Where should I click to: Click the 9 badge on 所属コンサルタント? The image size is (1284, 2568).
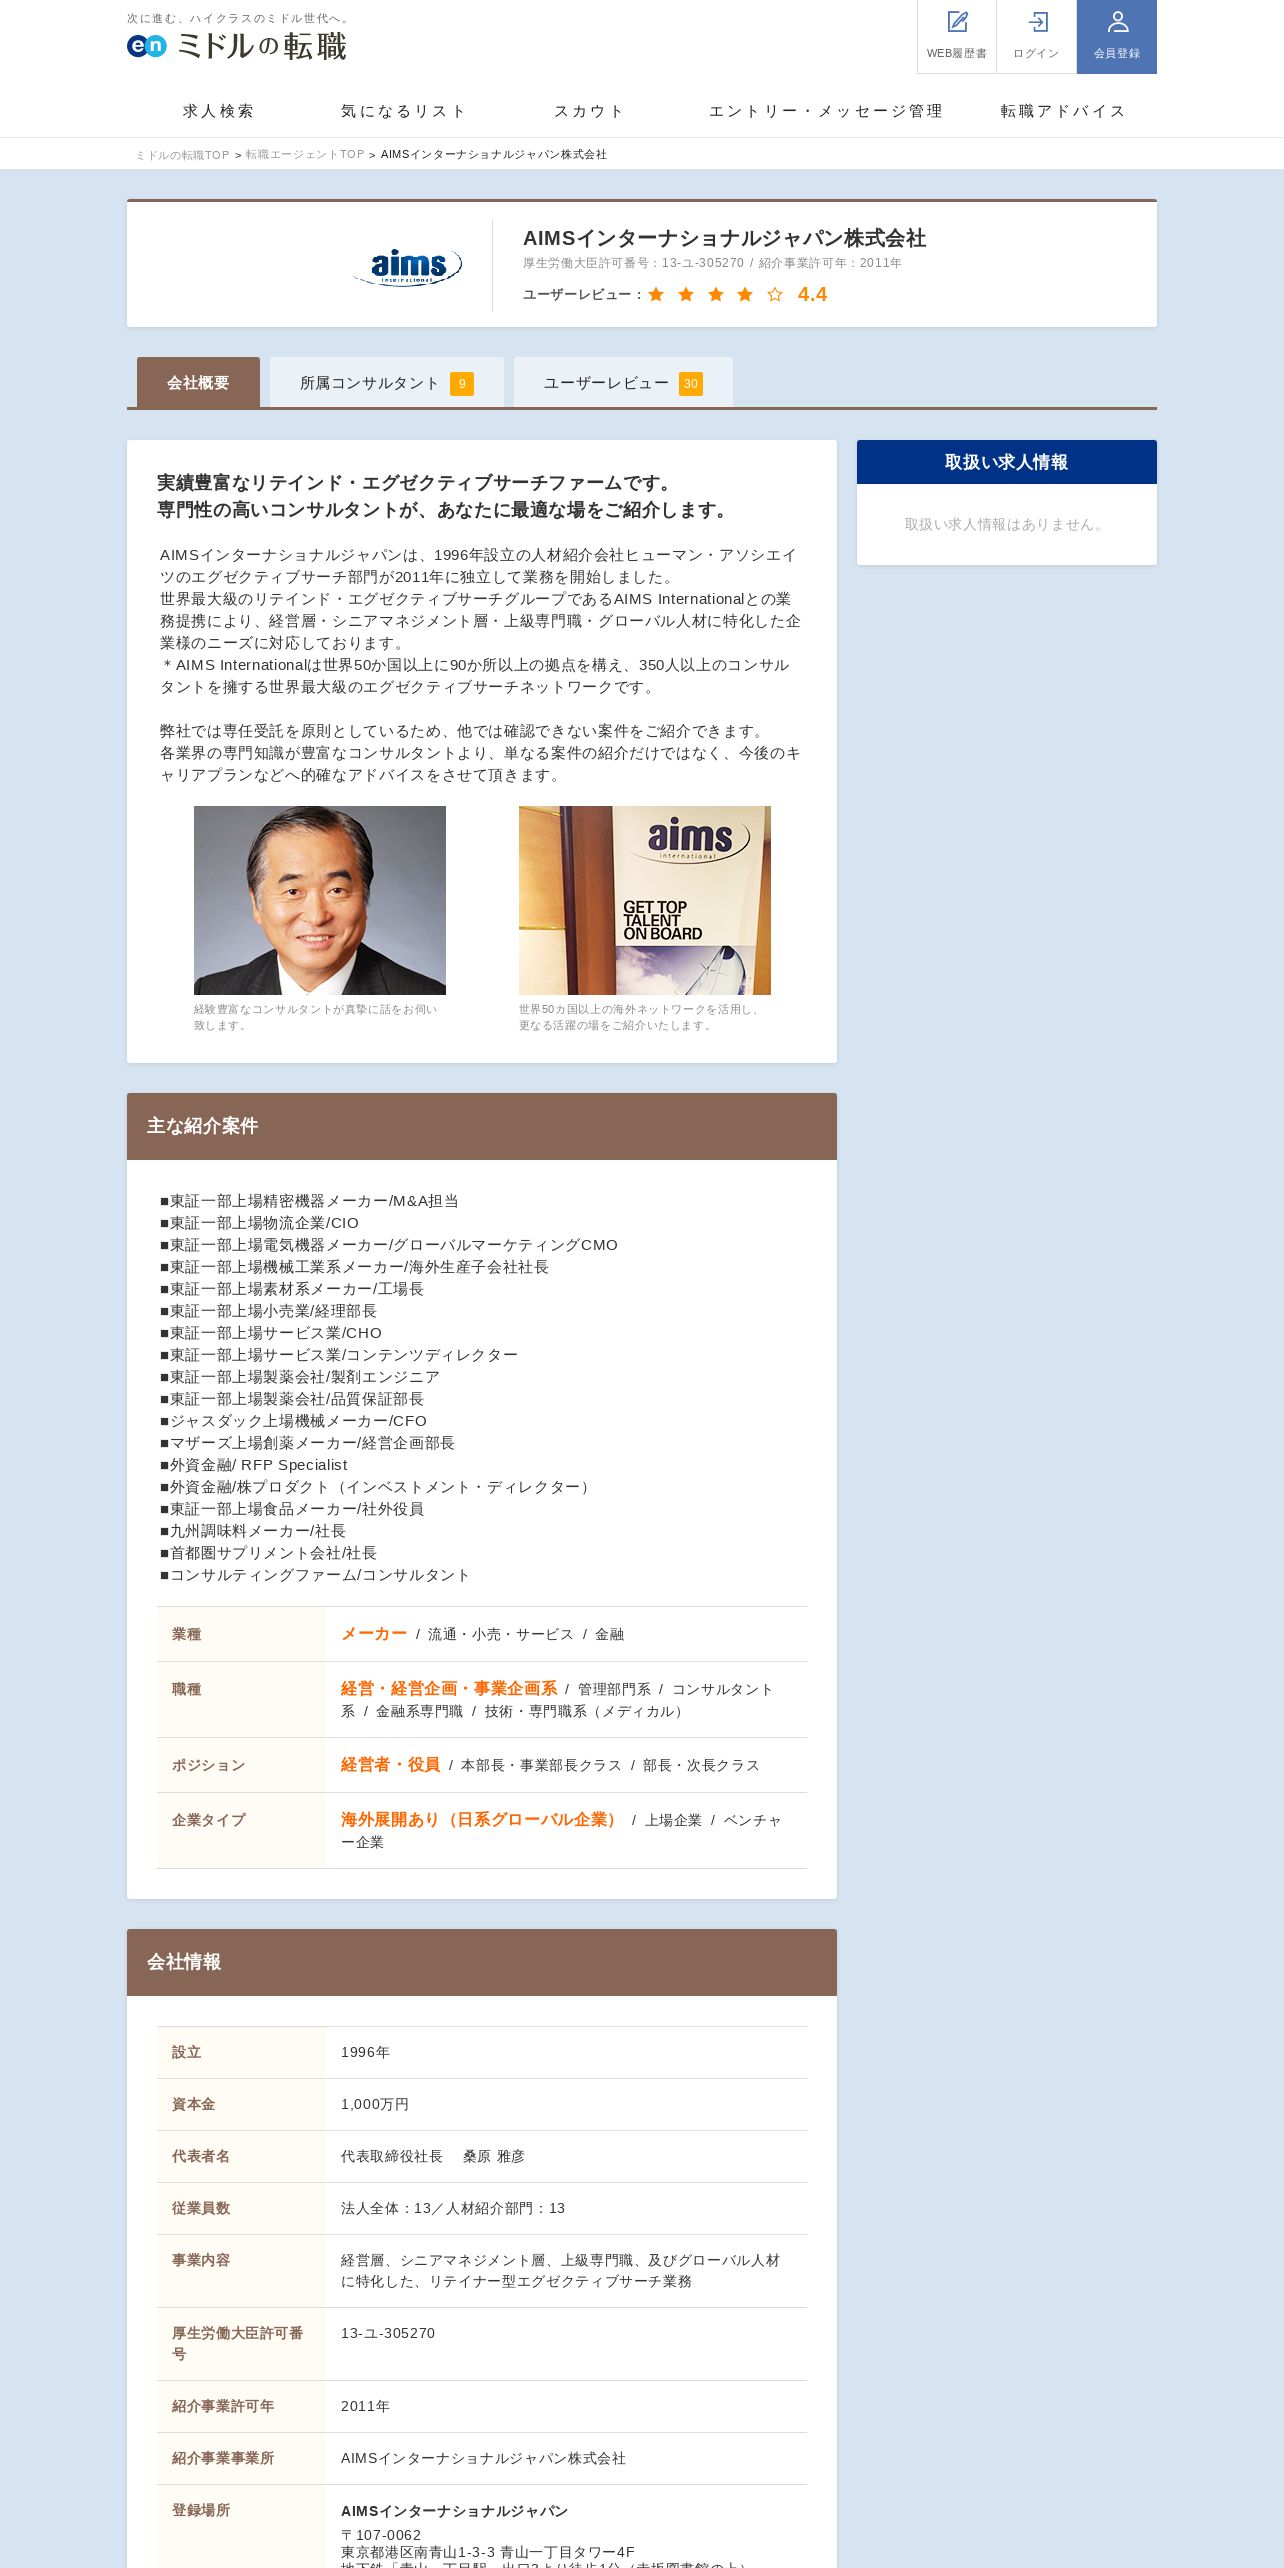[462, 384]
